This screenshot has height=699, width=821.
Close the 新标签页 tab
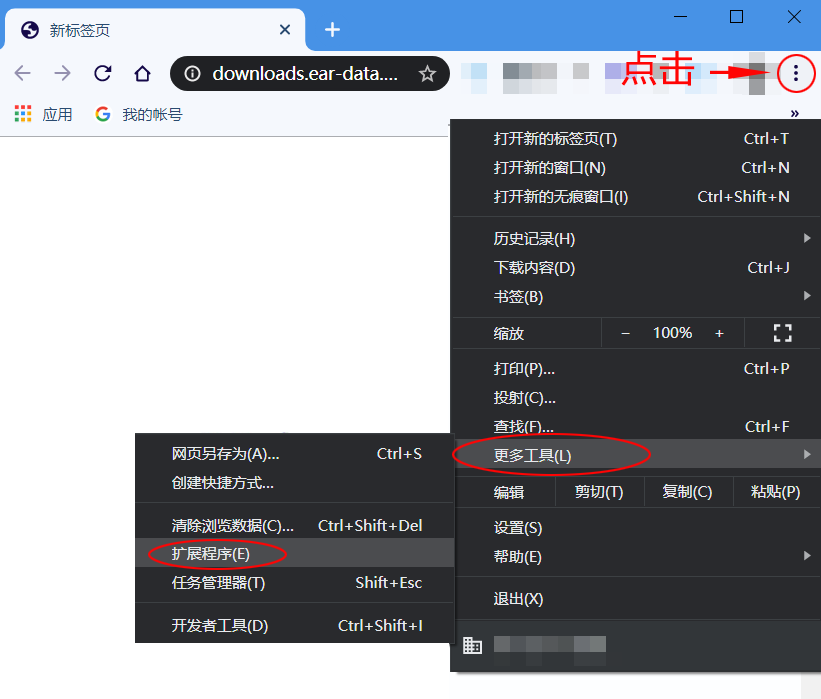click(285, 29)
